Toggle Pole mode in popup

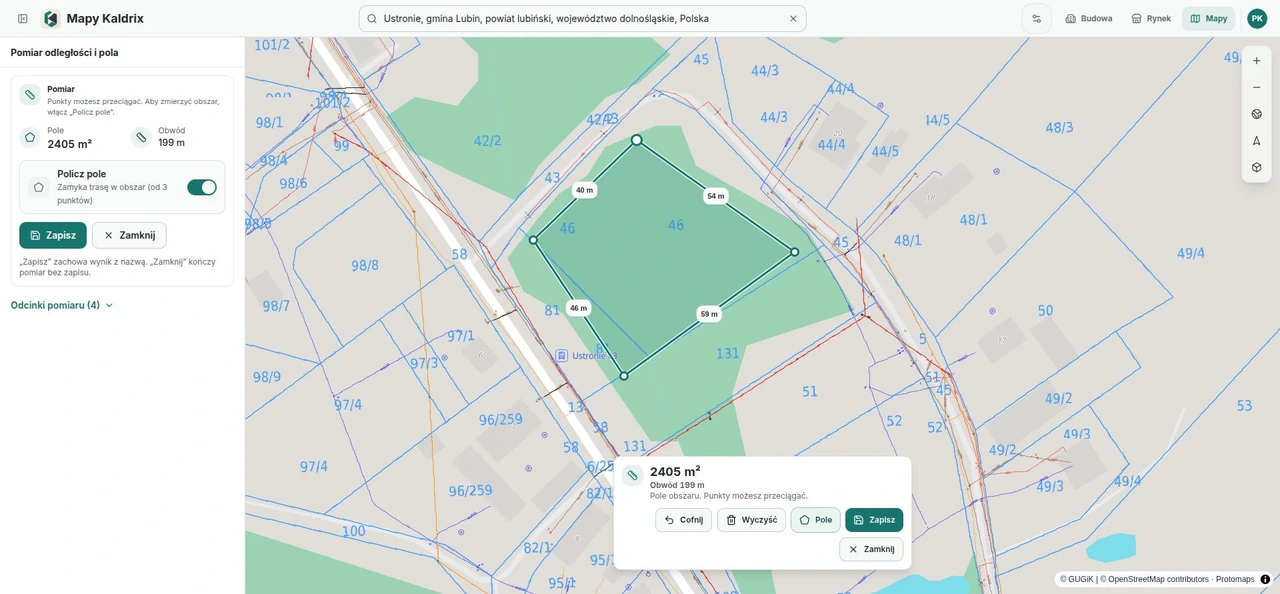click(x=816, y=520)
